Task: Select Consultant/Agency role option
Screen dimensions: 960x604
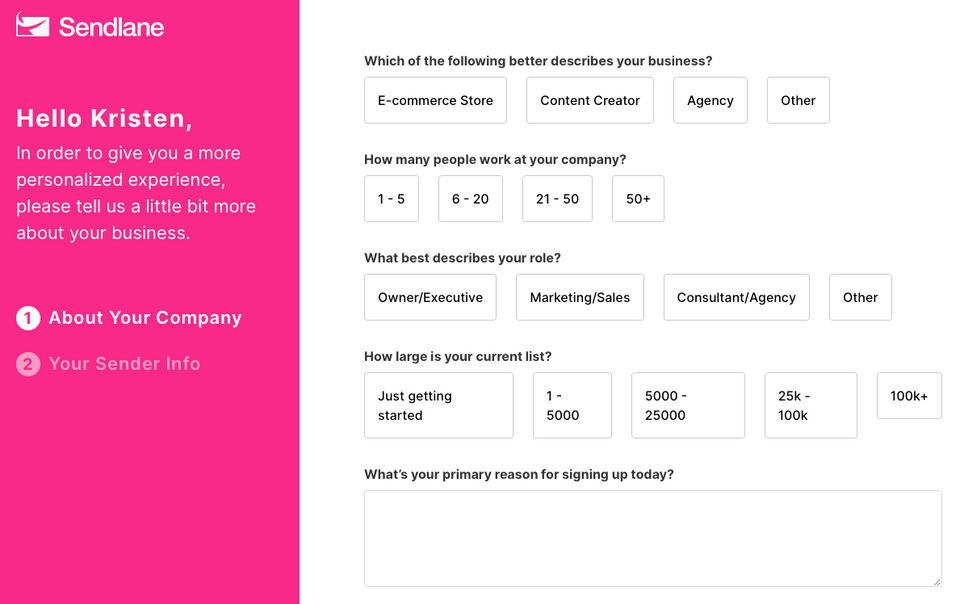Action: click(x=736, y=297)
